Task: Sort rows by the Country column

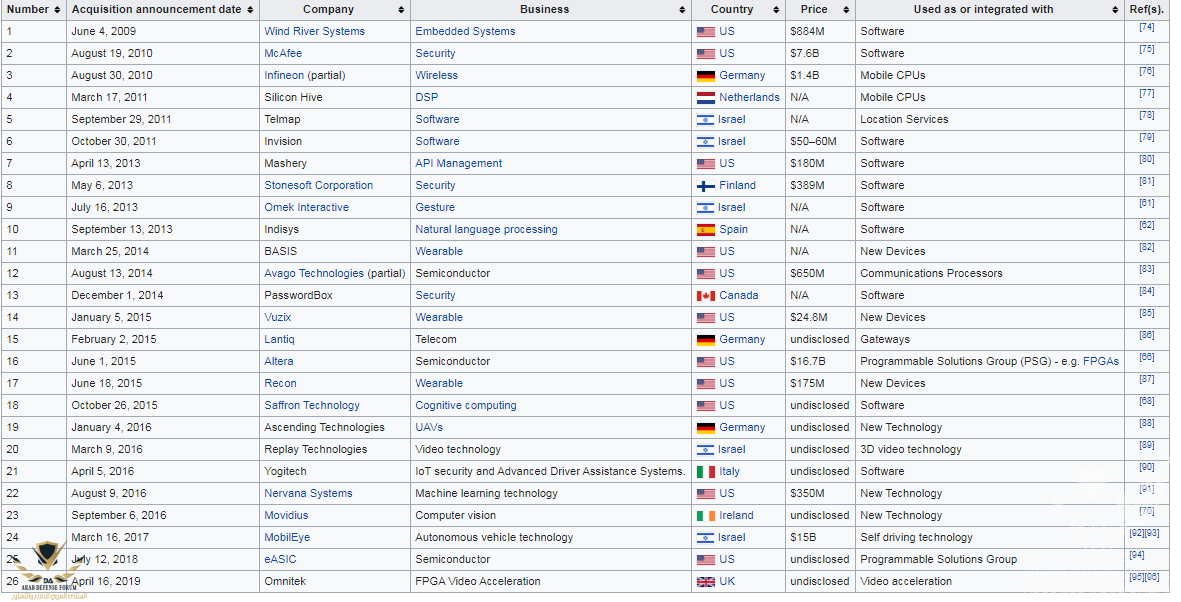Action: (776, 10)
